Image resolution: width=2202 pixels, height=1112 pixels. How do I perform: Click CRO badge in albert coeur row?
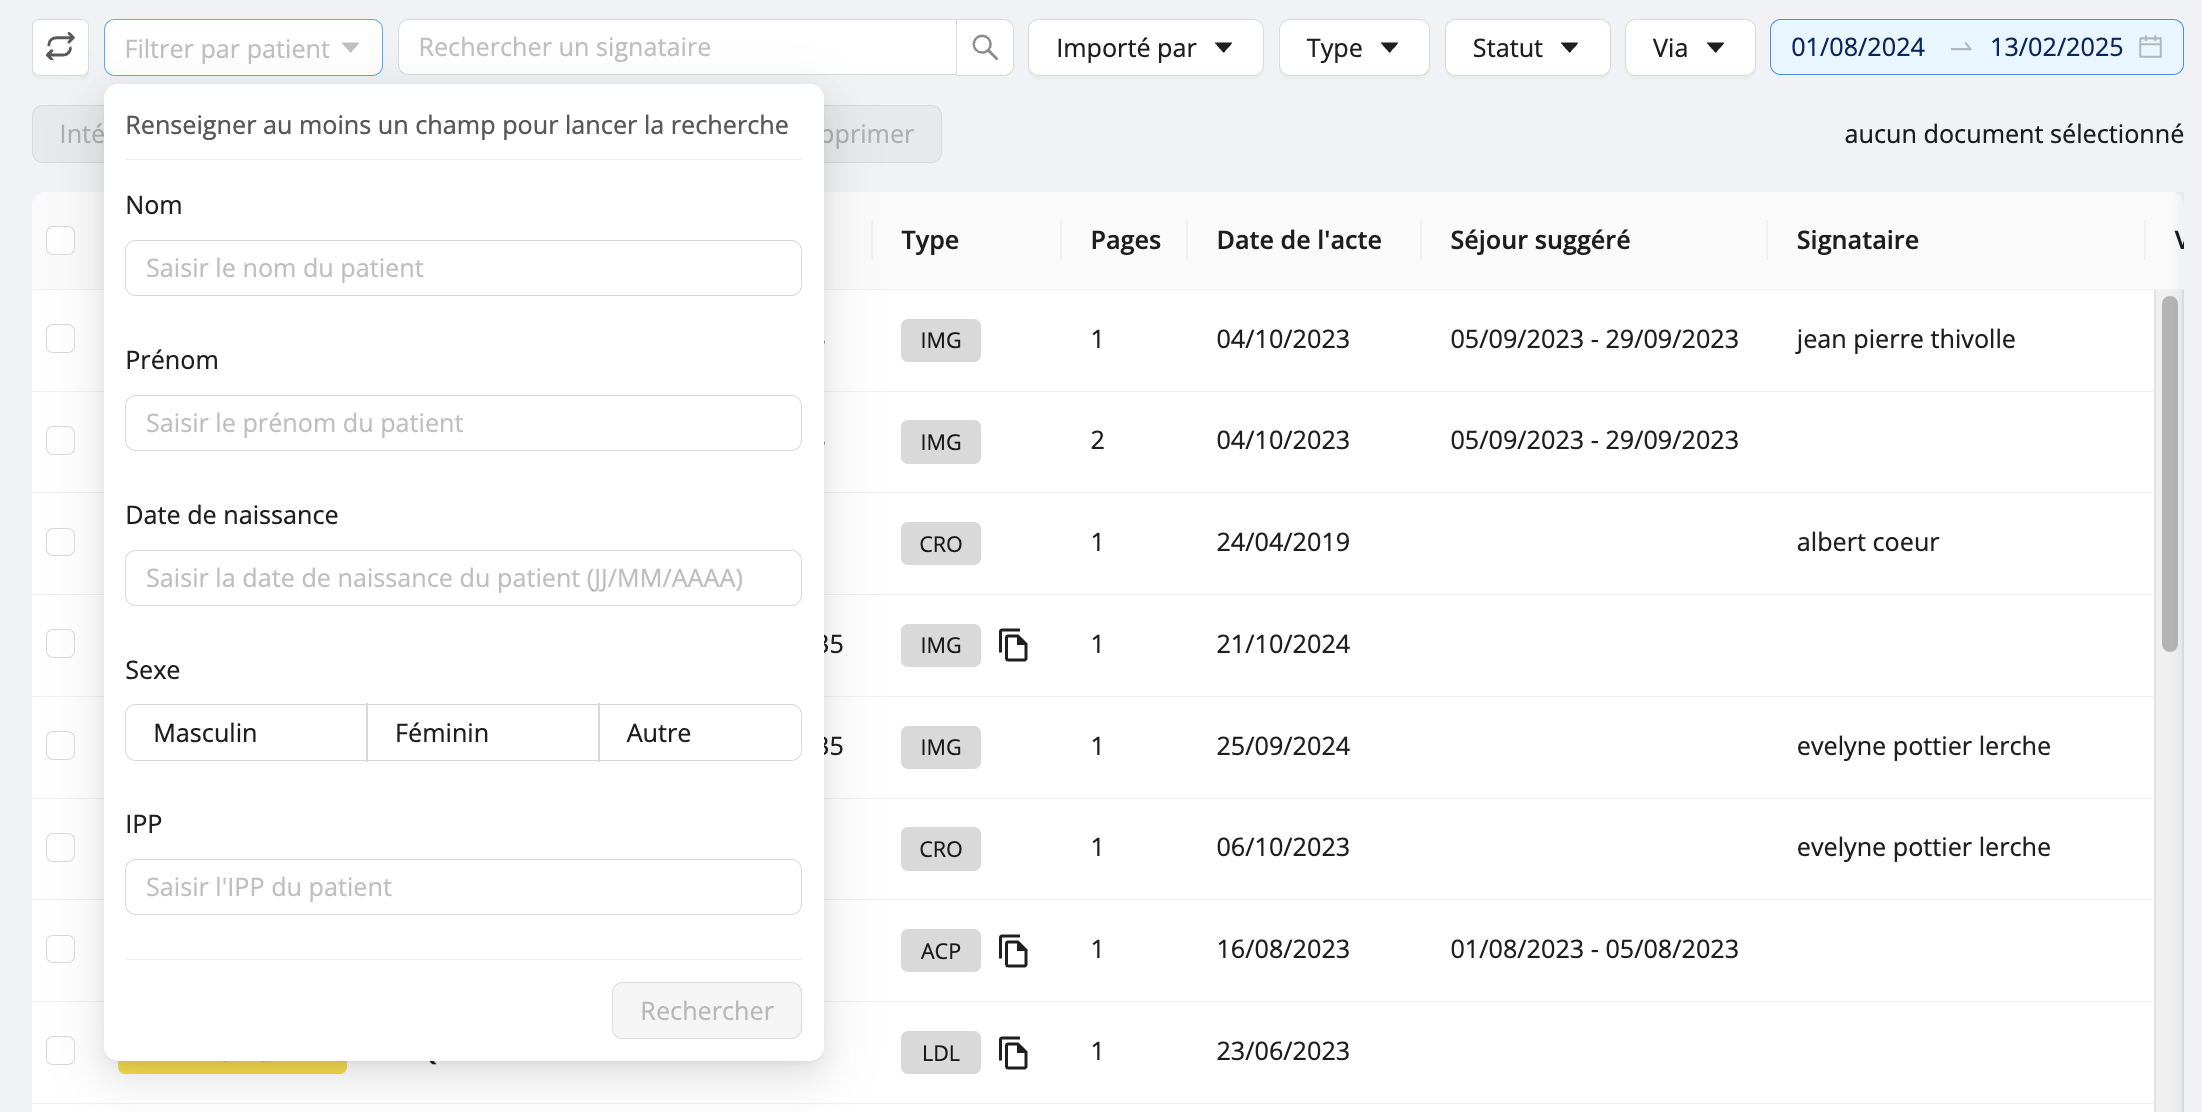[941, 544]
